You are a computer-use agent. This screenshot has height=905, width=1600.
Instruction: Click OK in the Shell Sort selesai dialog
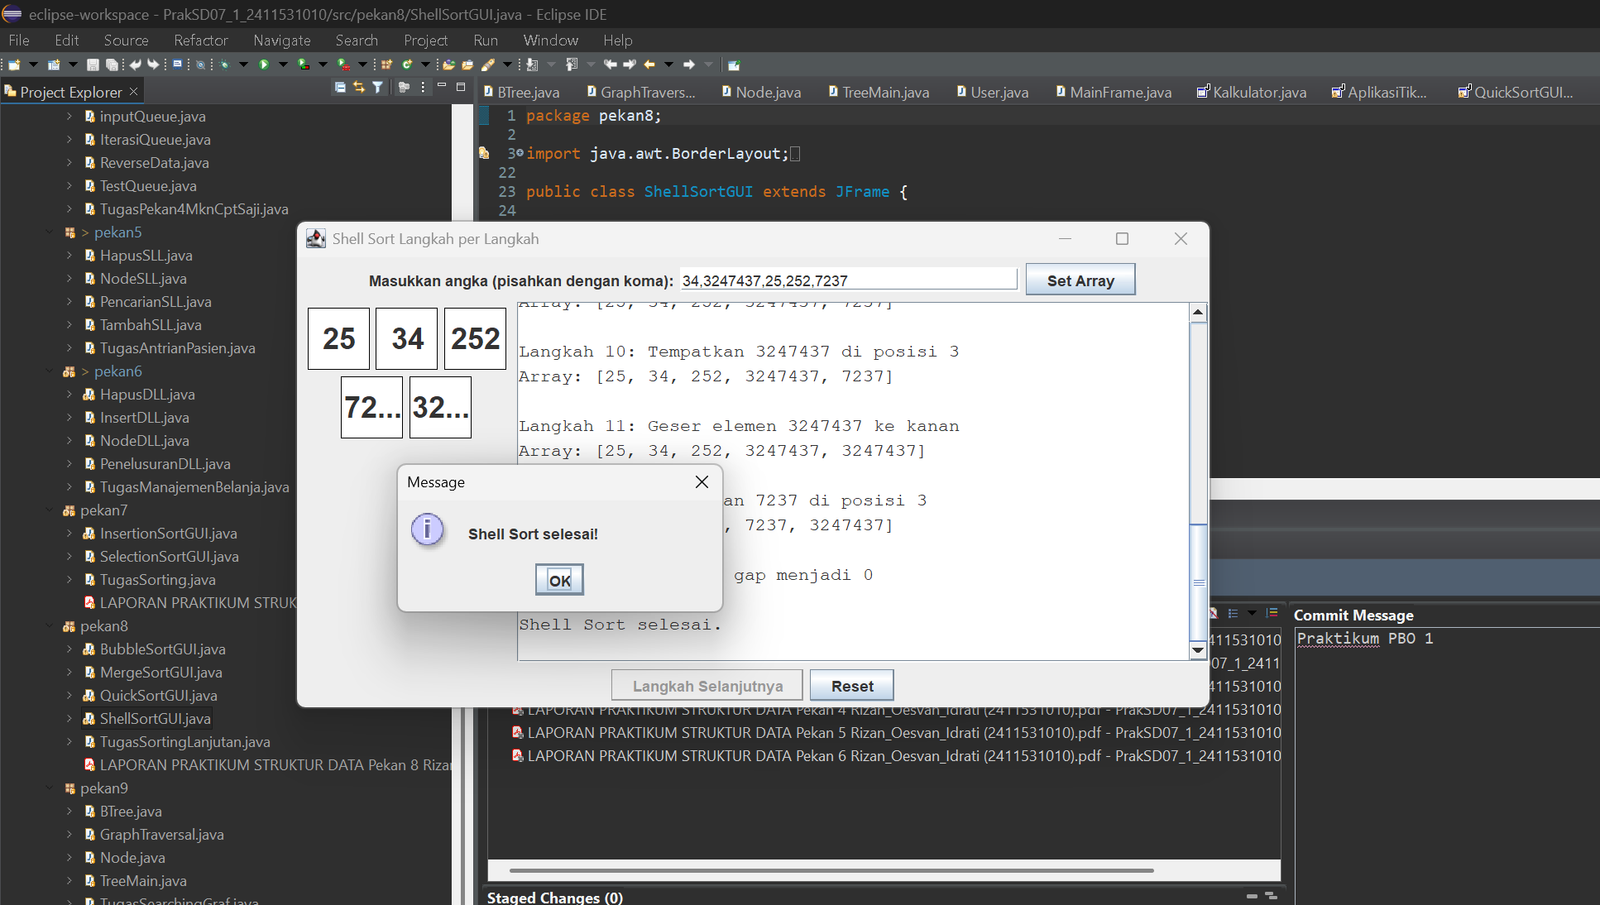tap(559, 580)
